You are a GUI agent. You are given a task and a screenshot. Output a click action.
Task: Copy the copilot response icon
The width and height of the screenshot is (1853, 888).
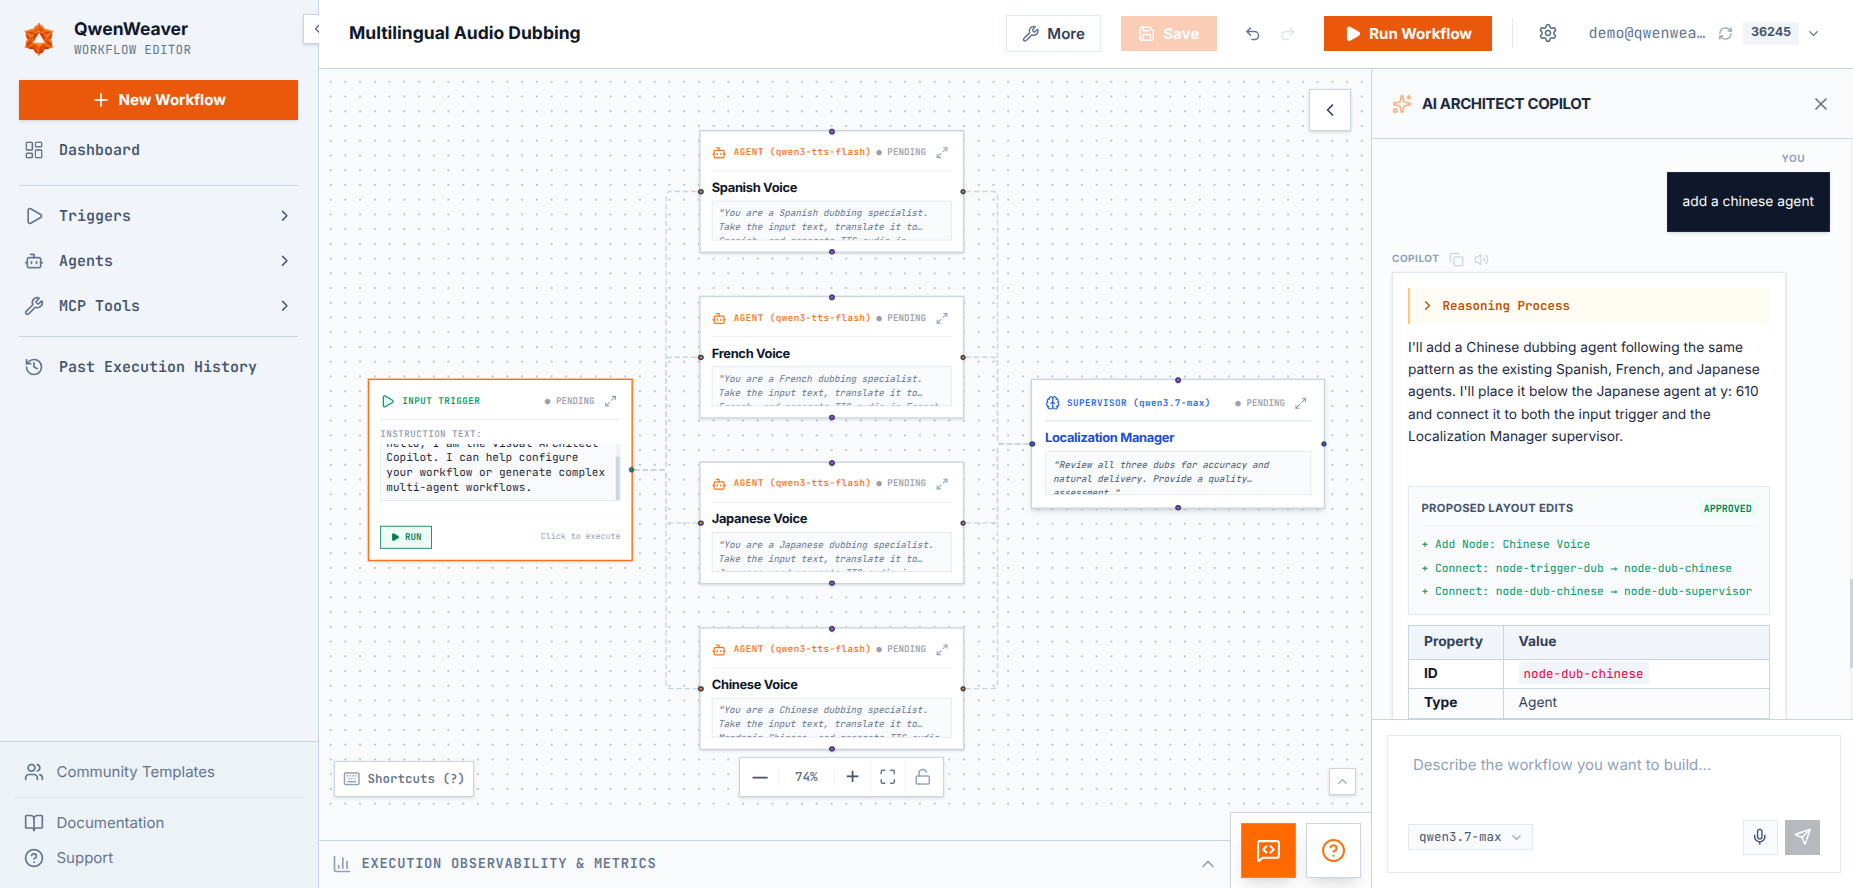pyautogui.click(x=1457, y=259)
